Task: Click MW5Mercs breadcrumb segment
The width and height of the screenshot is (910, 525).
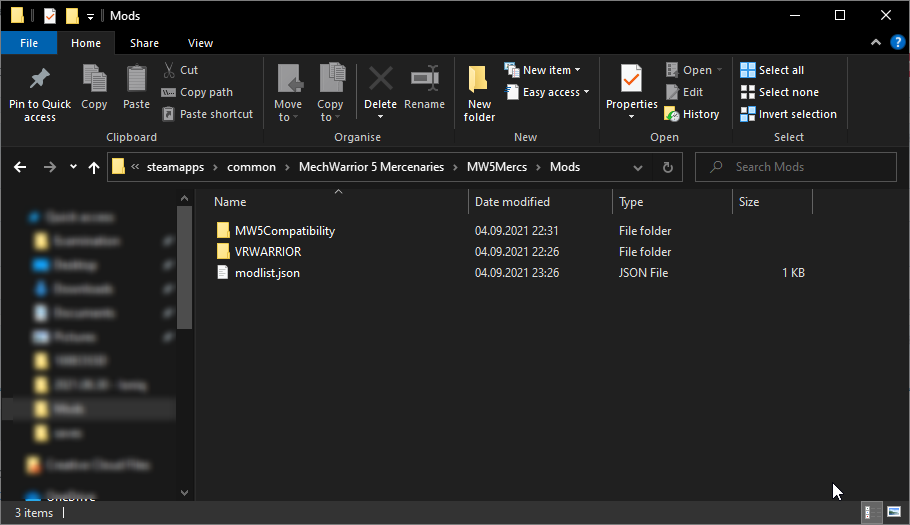Action: 497,167
